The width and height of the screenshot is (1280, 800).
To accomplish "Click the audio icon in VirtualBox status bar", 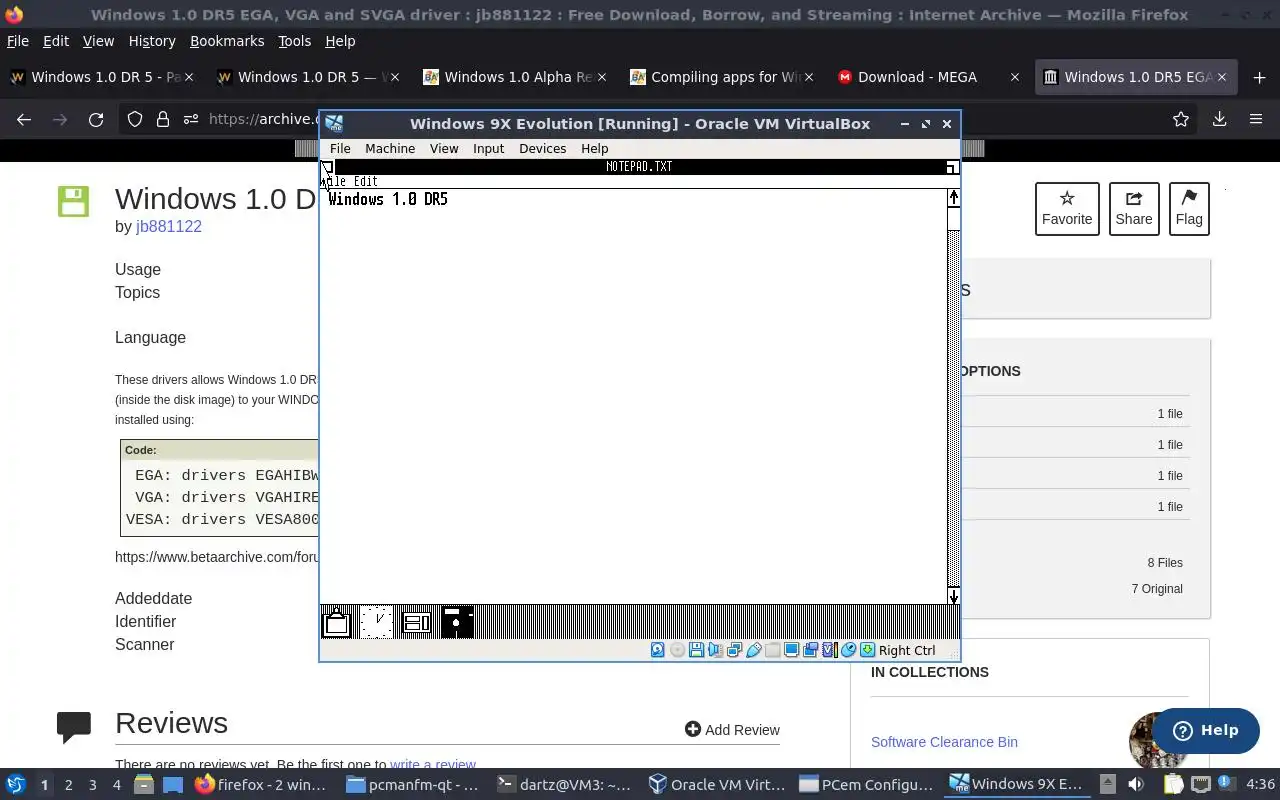I will click(x=715, y=650).
